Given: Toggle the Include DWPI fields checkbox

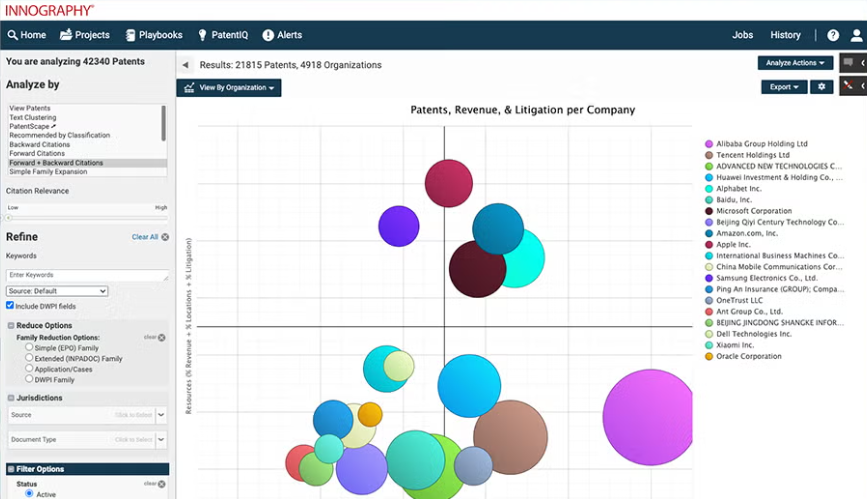Looking at the screenshot, I should click(x=10, y=305).
